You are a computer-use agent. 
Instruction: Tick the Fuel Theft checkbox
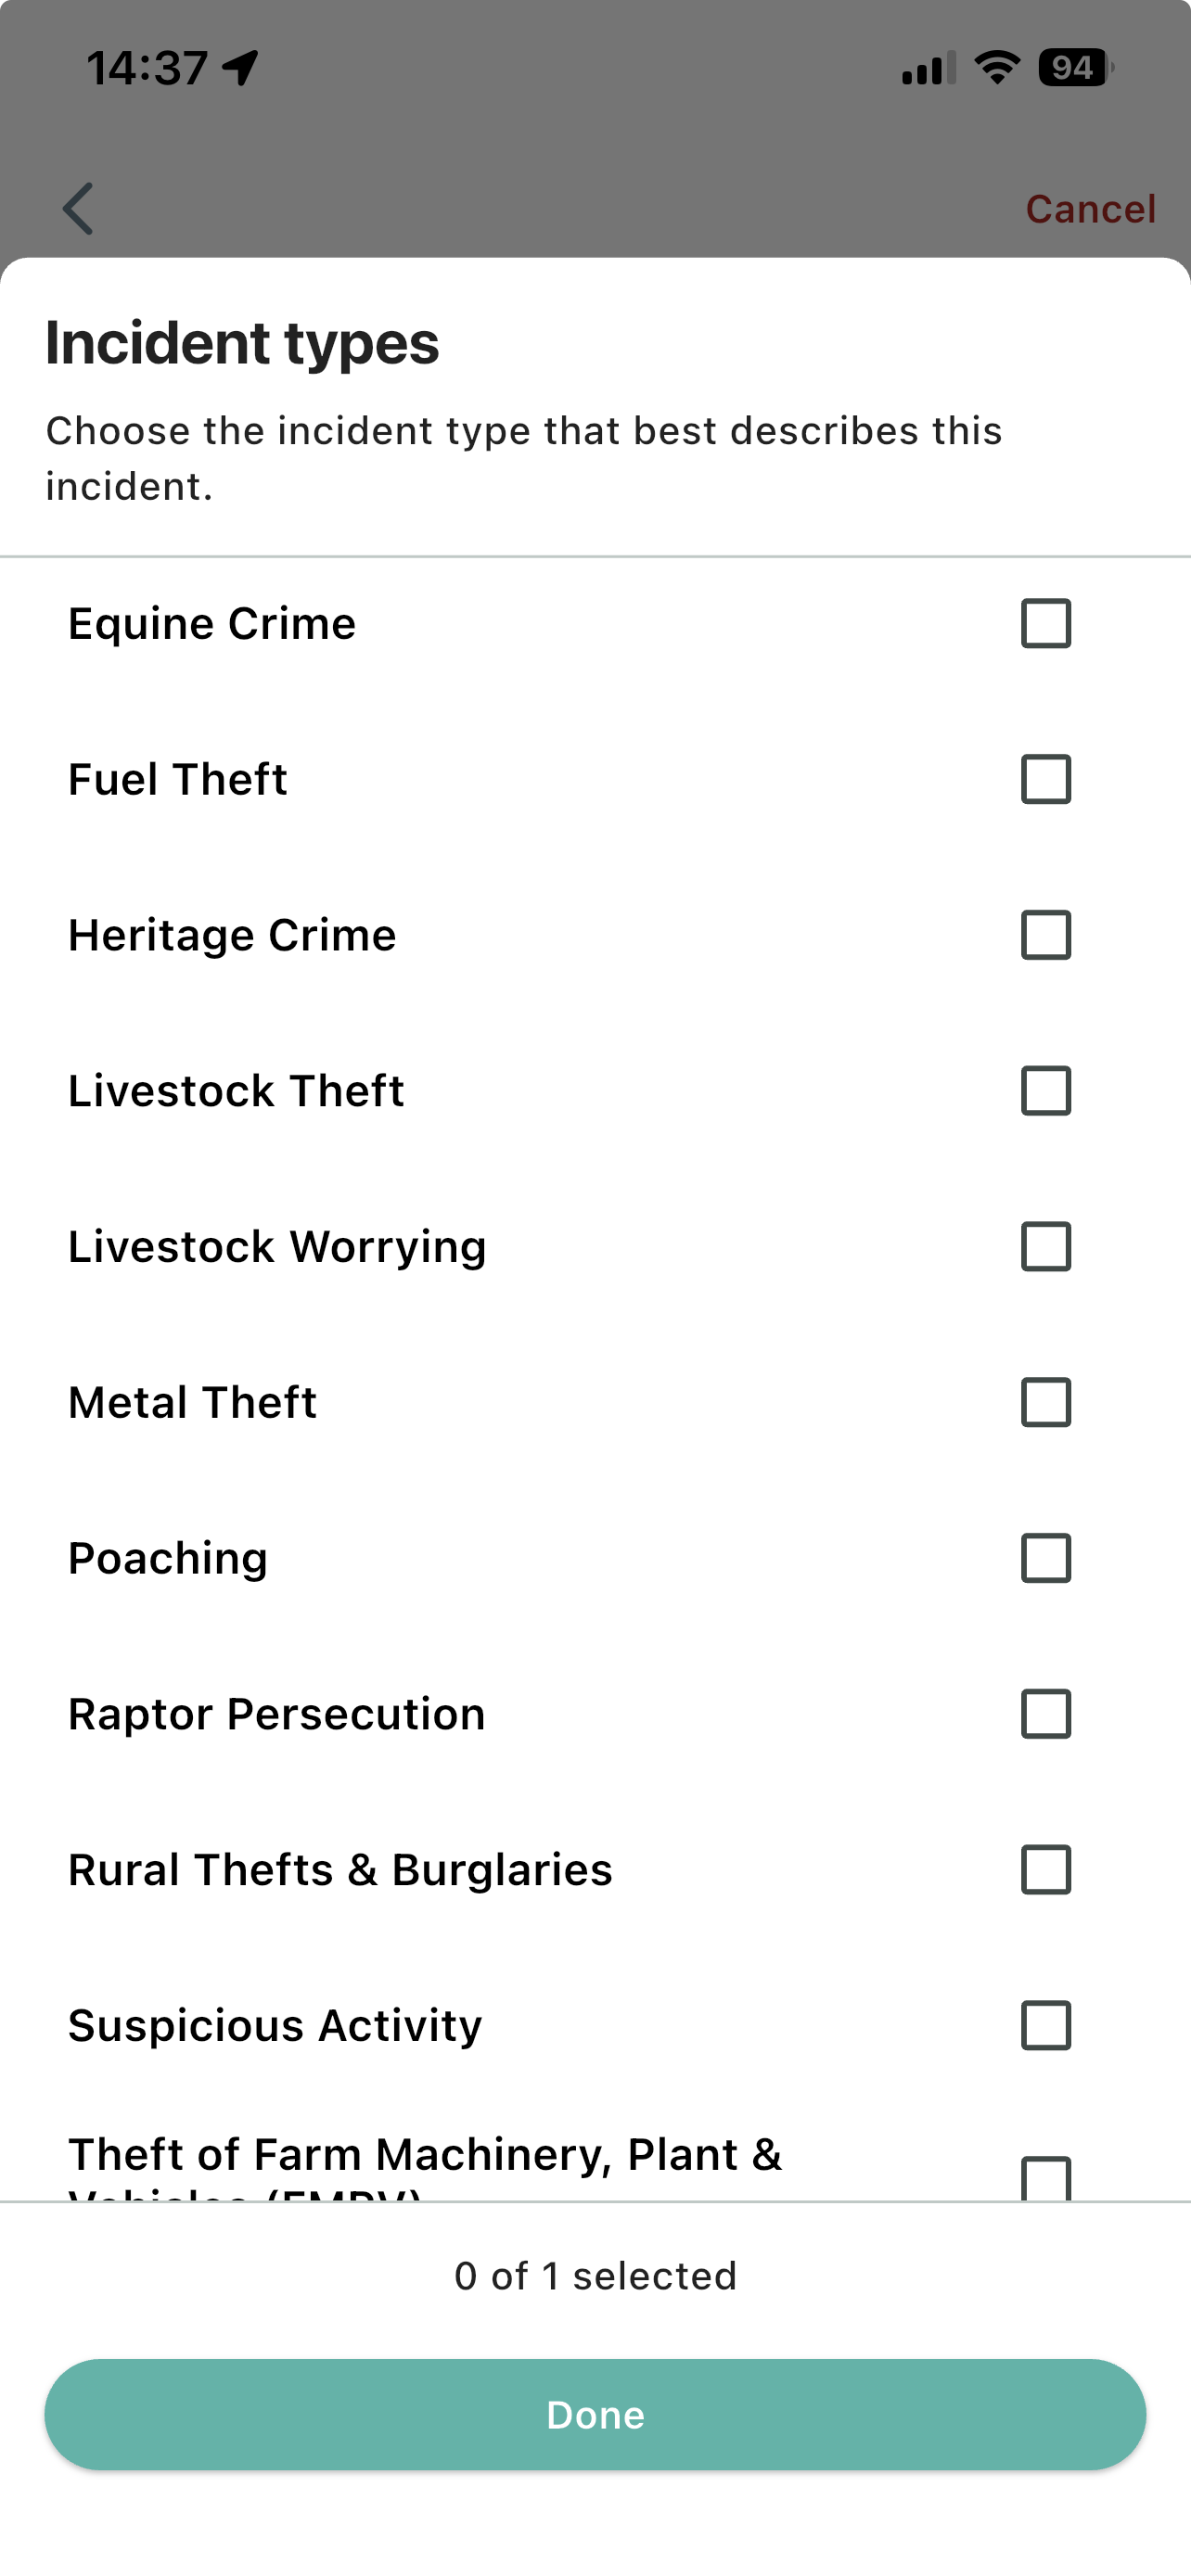coord(1045,780)
